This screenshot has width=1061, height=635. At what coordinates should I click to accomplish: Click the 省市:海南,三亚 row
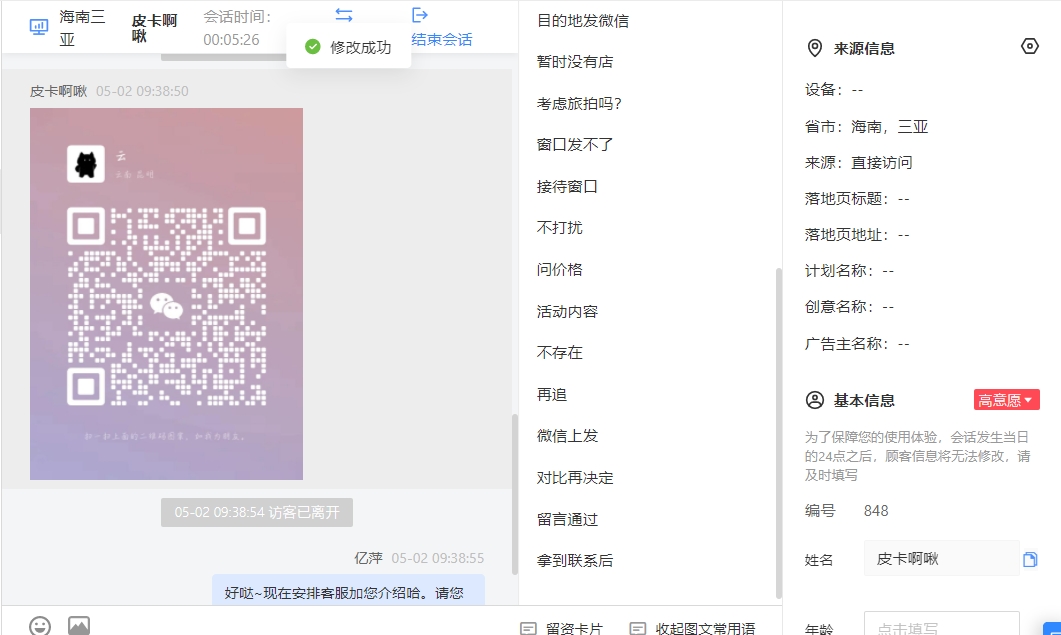(x=866, y=127)
